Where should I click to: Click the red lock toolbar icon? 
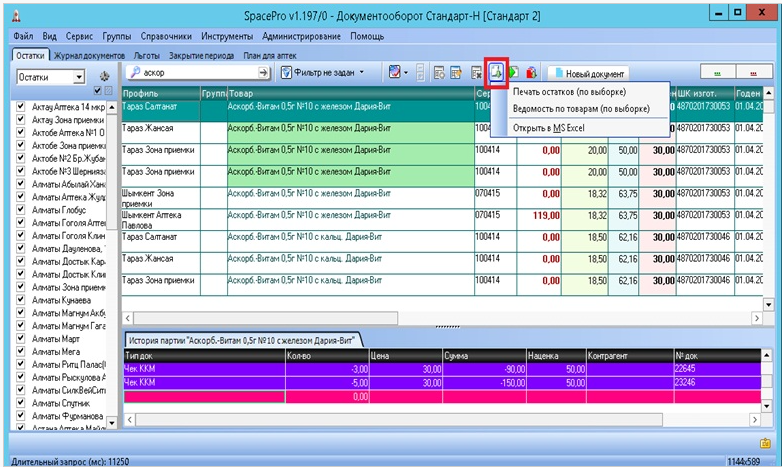click(x=531, y=73)
